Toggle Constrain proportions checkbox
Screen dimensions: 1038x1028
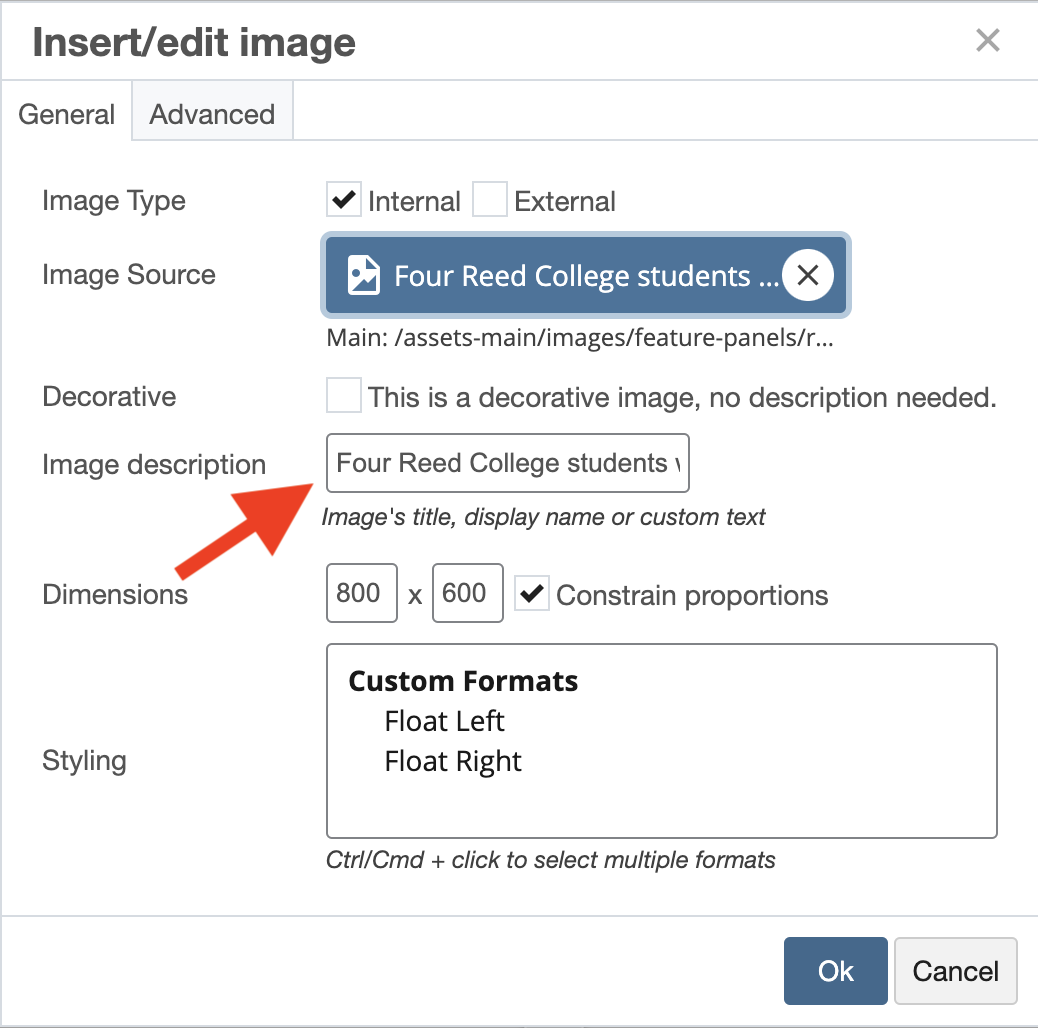click(x=531, y=594)
